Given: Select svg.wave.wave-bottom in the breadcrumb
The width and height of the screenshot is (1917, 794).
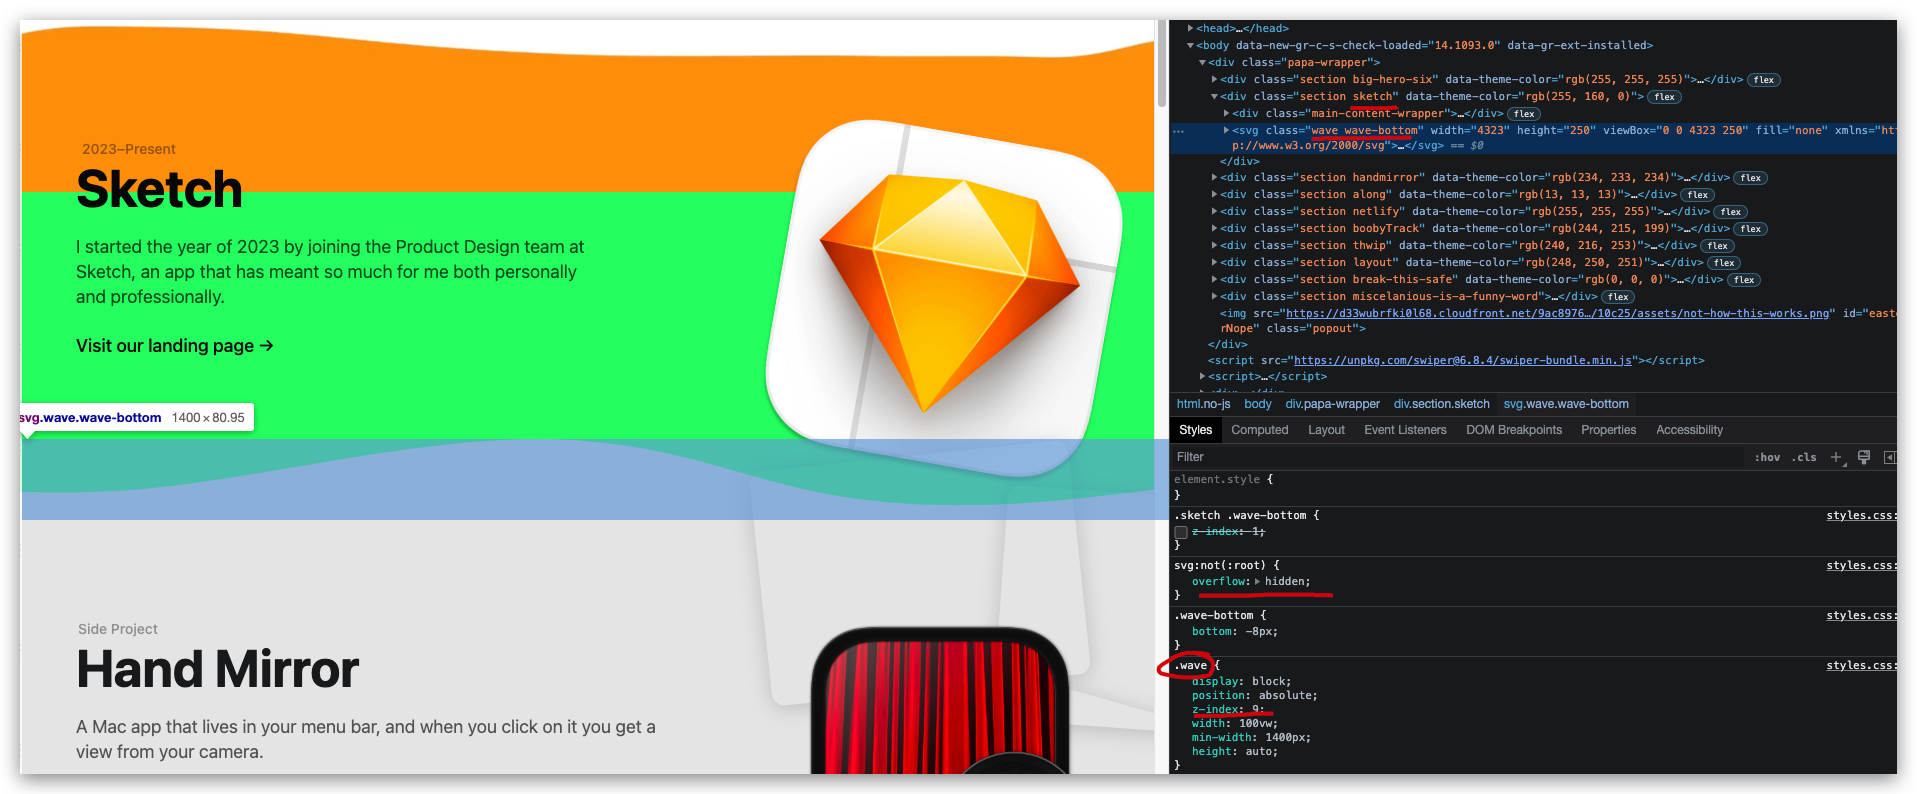Looking at the screenshot, I should [1566, 404].
